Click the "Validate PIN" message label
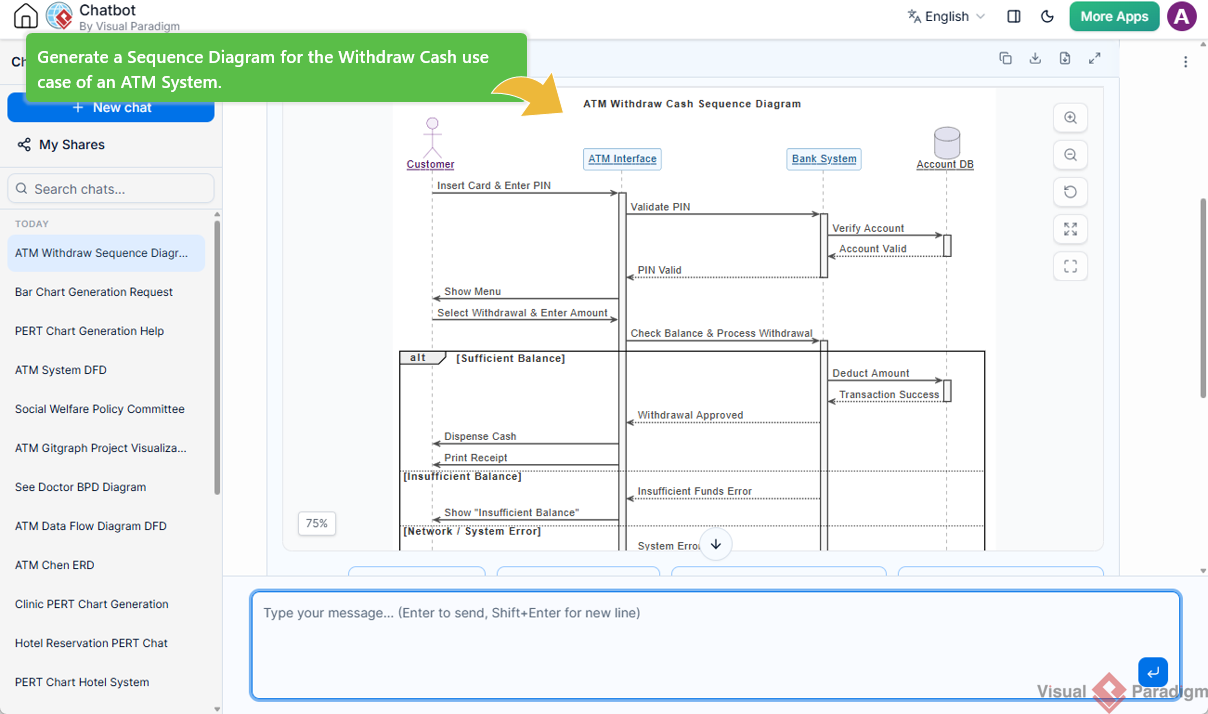 (660, 207)
